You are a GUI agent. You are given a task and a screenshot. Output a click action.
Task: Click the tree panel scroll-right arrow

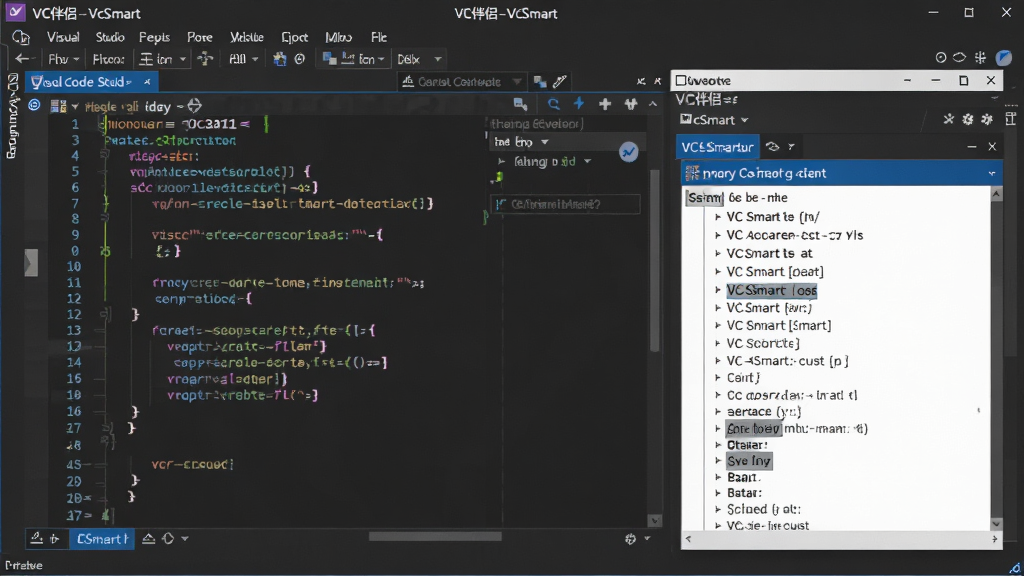tap(995, 539)
